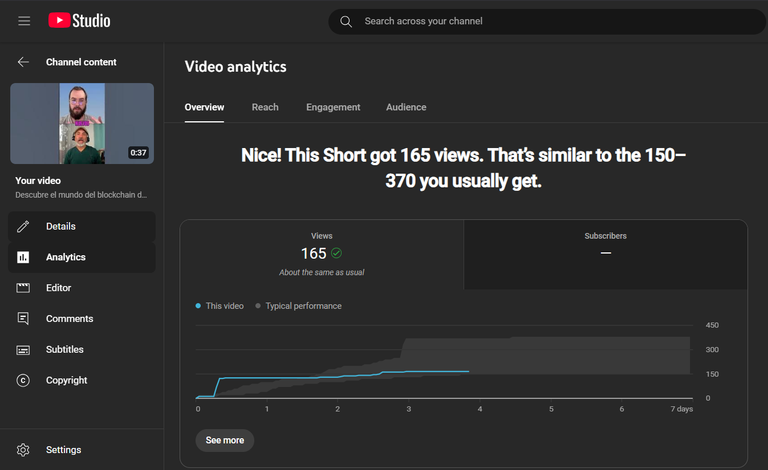Open Settings from the sidebar
The width and height of the screenshot is (768, 470).
(82, 449)
